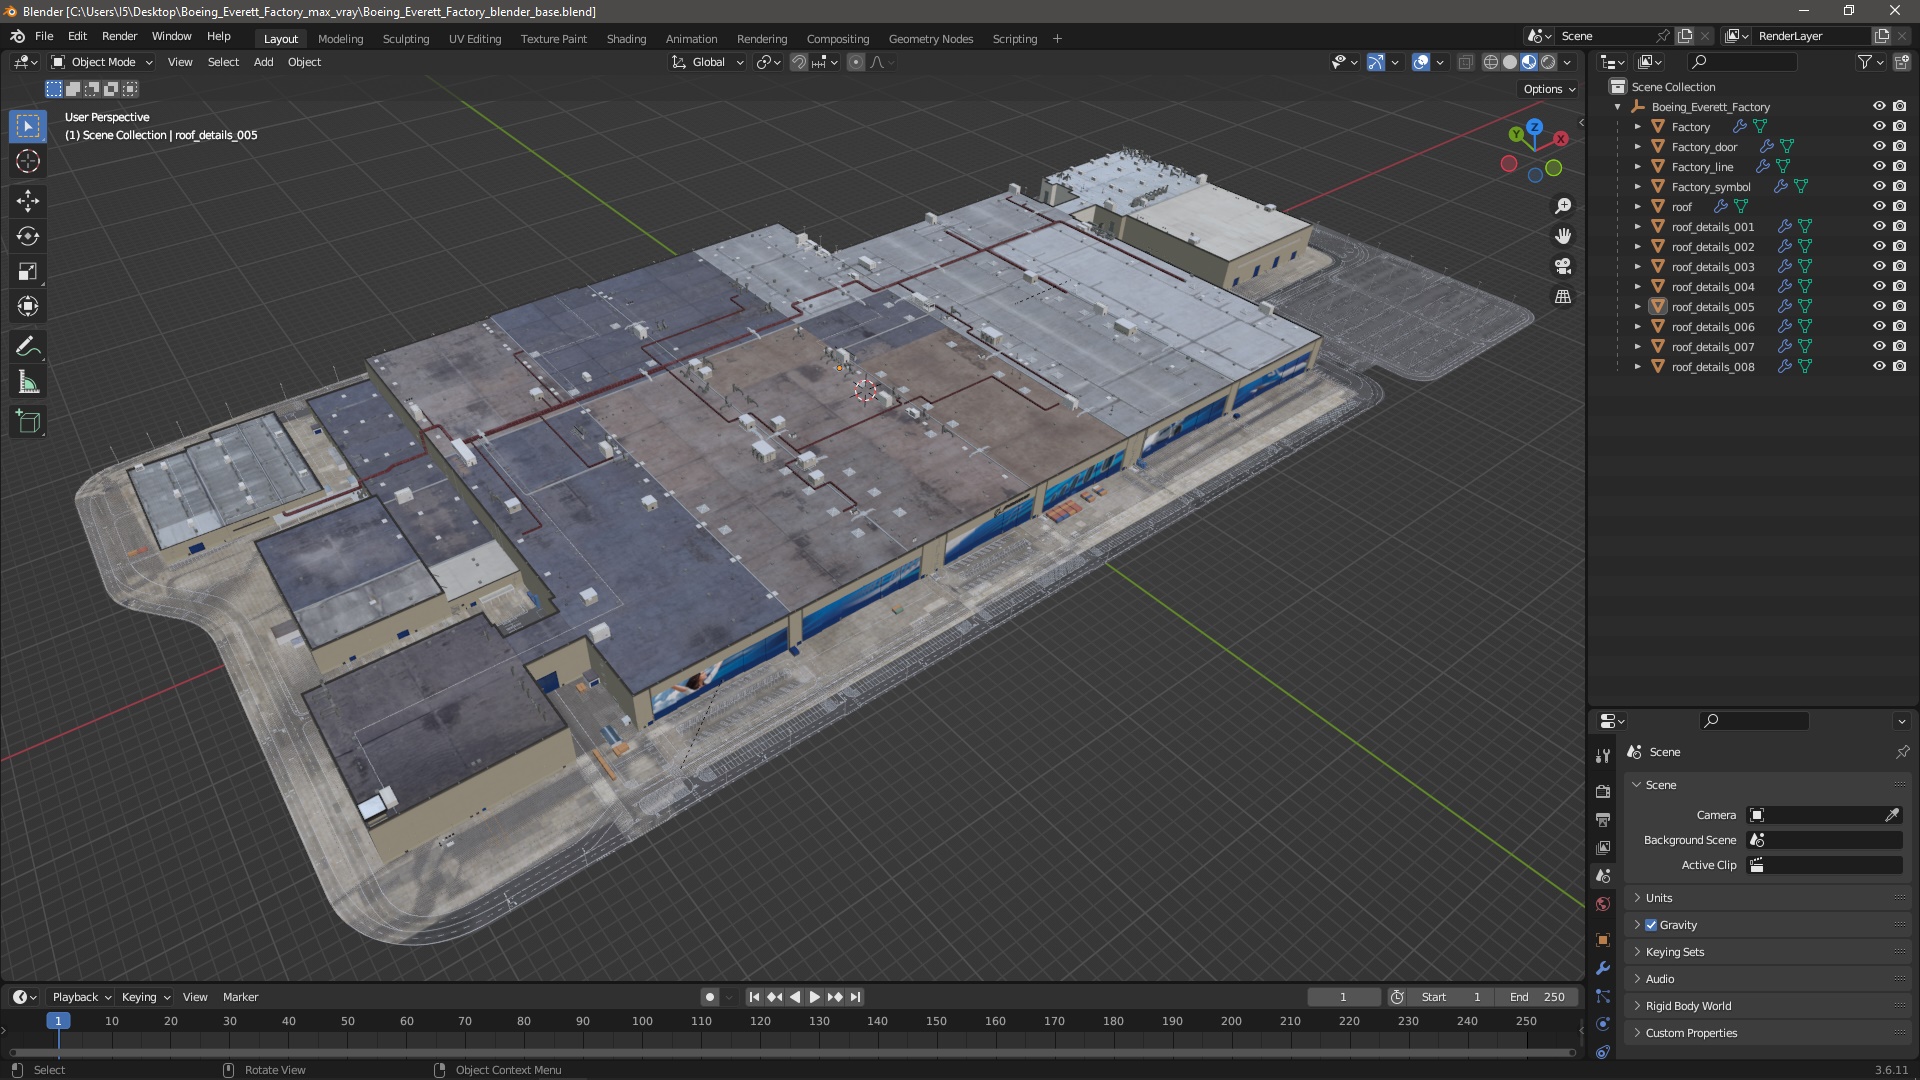
Task: Activate the Move tool
Action: click(28, 201)
